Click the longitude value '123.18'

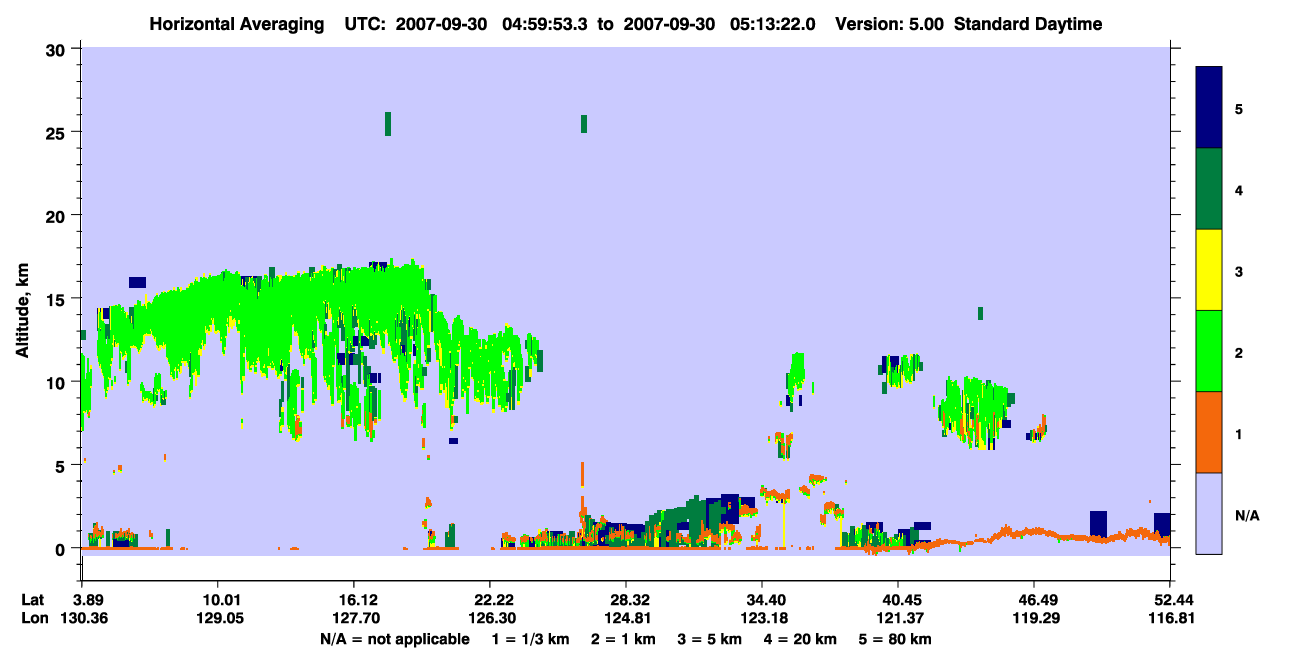click(762, 619)
